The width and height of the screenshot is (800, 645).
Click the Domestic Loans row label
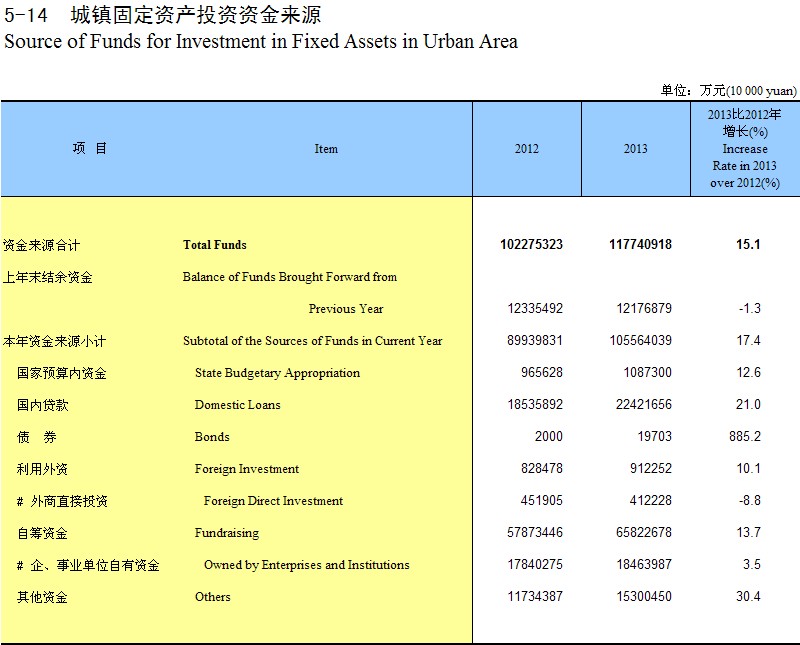(x=237, y=405)
